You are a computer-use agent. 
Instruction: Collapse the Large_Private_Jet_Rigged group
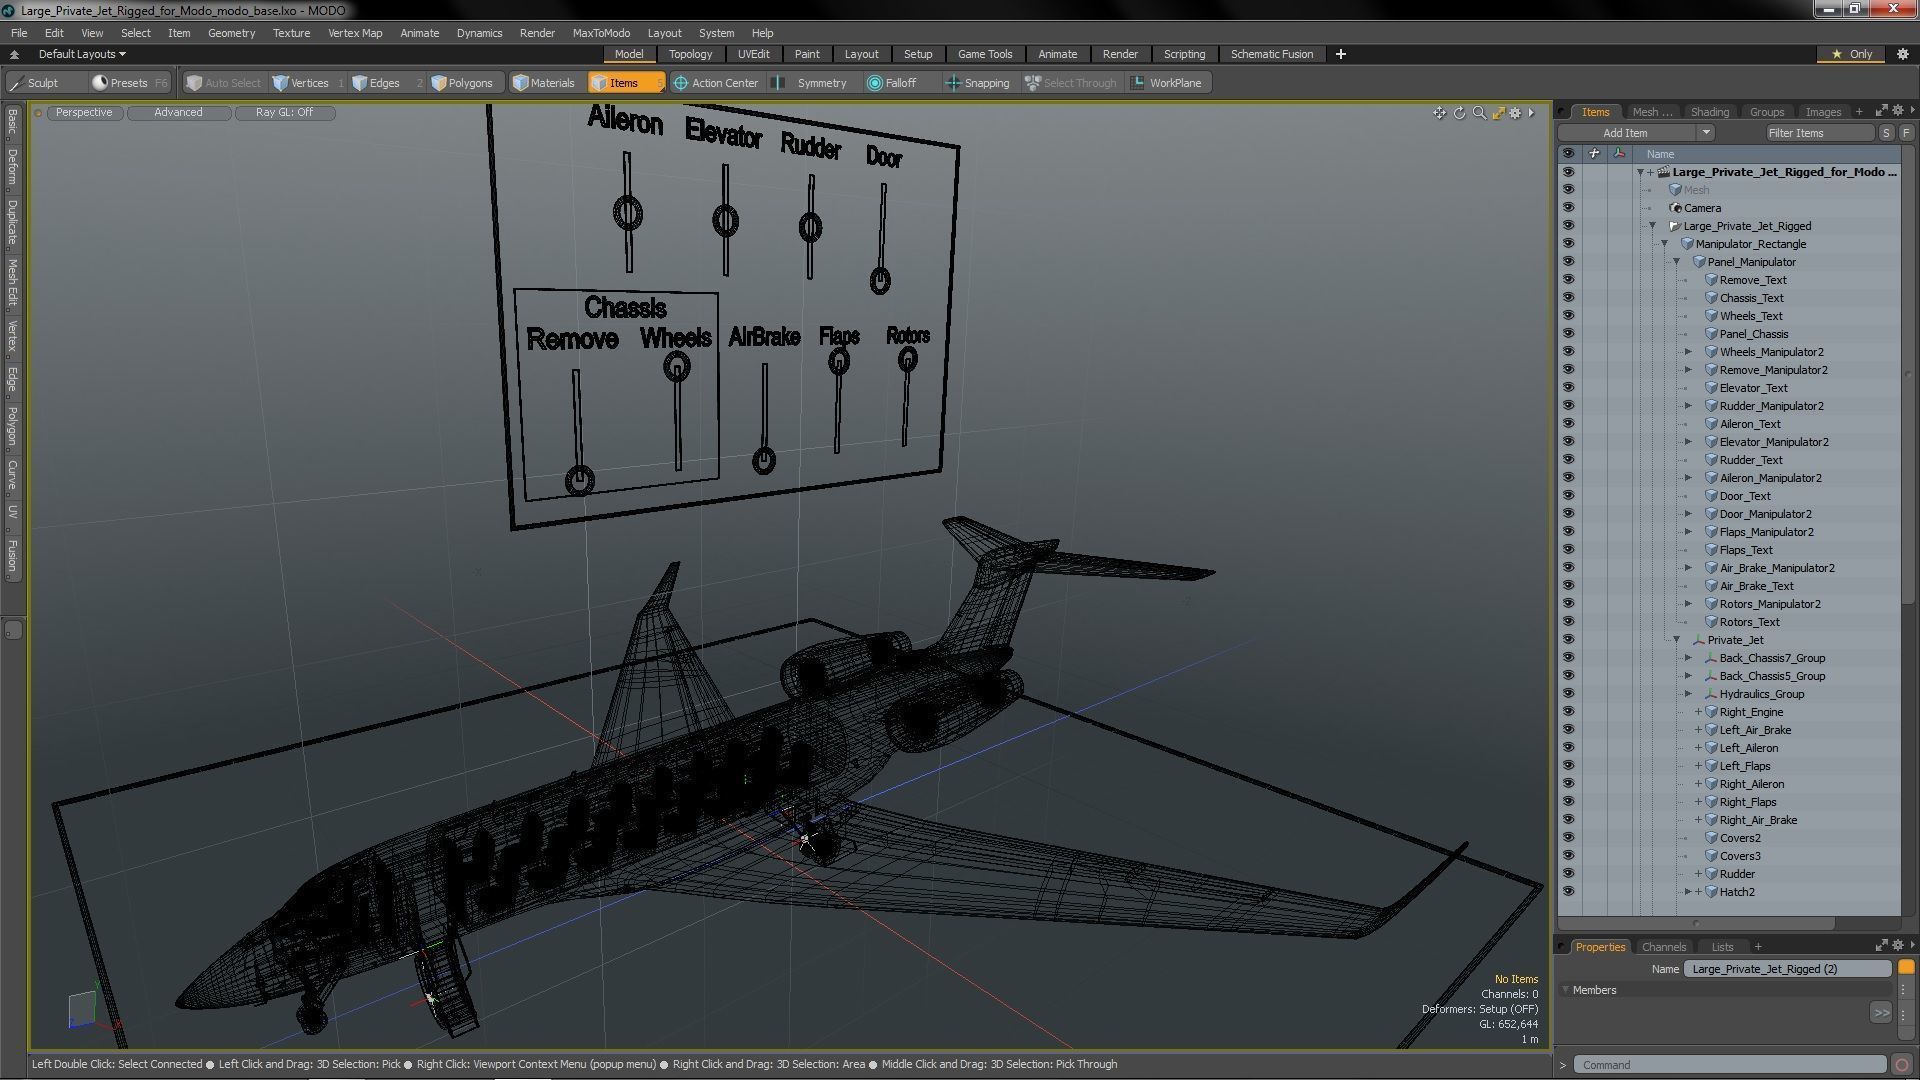pos(1653,226)
